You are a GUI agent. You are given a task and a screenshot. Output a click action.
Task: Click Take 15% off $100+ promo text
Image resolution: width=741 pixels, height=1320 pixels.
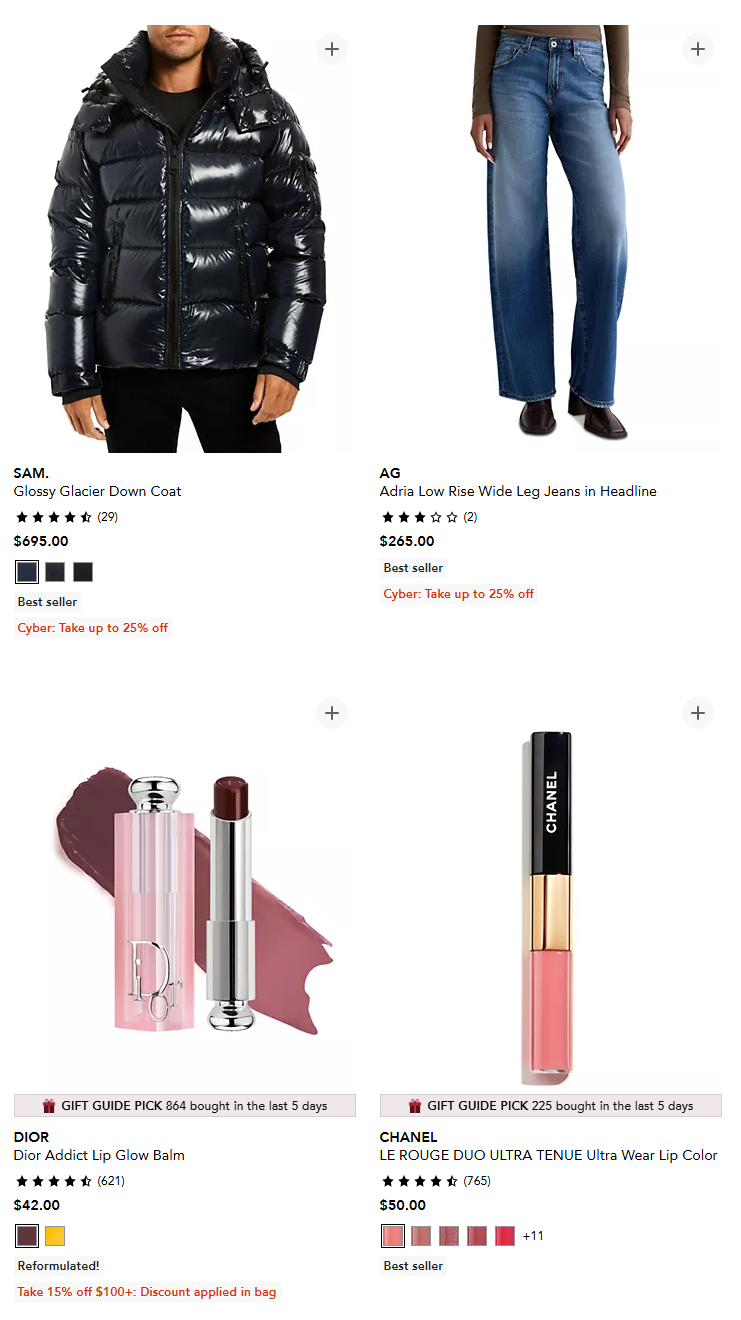146,1292
